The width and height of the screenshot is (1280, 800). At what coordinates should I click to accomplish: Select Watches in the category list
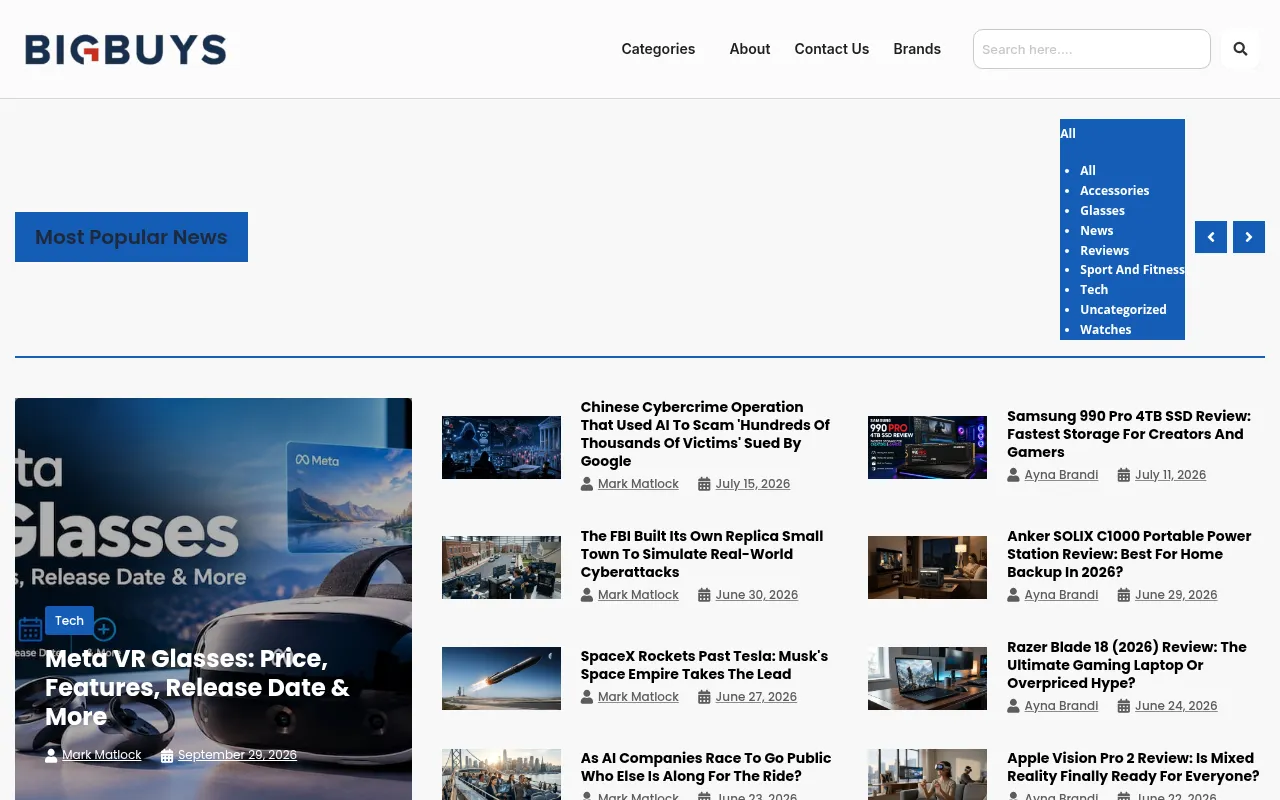[1105, 330]
